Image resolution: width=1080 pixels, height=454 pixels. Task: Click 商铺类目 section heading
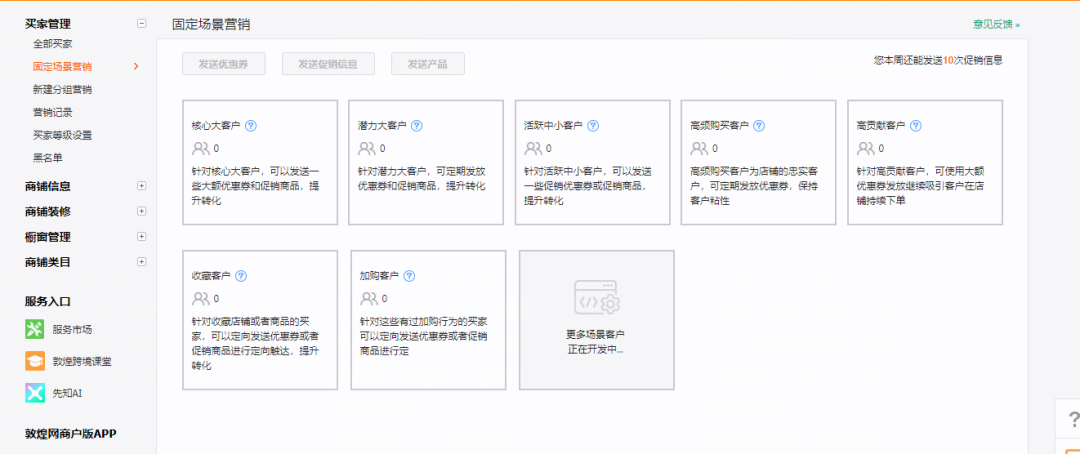click(48, 262)
